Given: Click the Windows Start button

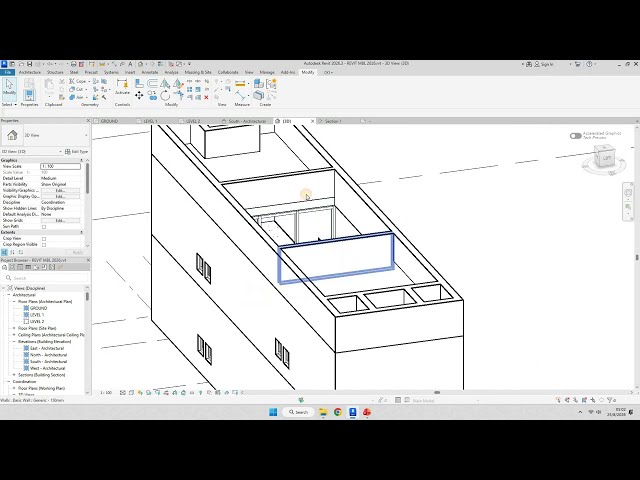Looking at the screenshot, I should click(x=273, y=412).
